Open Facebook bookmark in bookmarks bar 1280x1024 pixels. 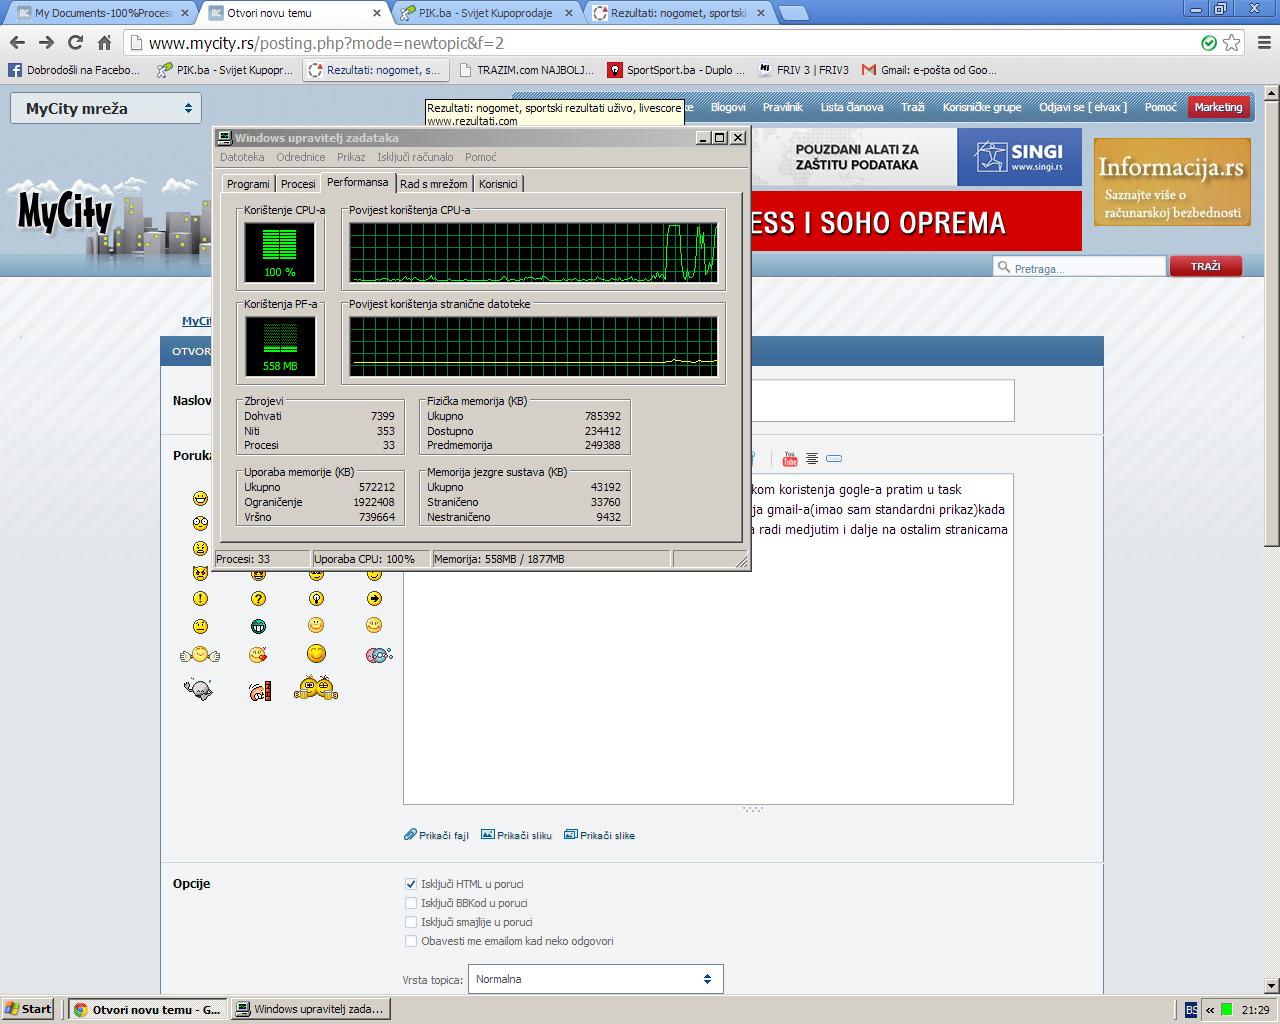click(x=74, y=70)
